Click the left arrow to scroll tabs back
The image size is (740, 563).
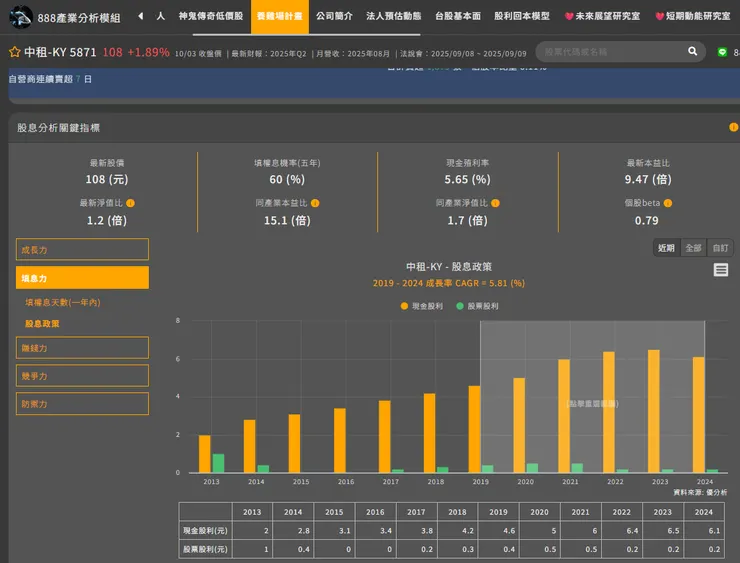[141, 16]
